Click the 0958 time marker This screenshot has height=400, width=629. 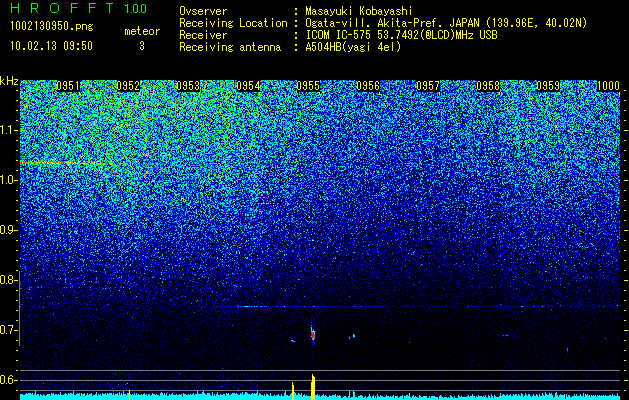coord(488,86)
